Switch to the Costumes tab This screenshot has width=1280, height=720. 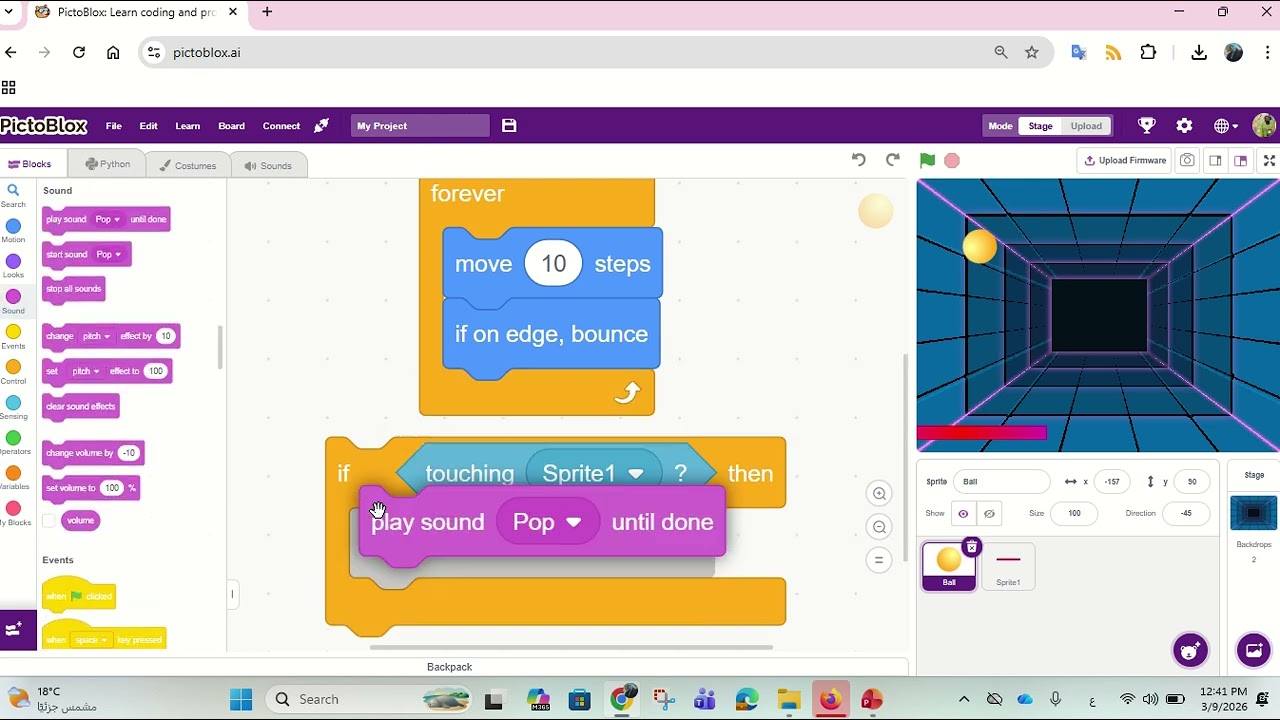[x=187, y=165]
